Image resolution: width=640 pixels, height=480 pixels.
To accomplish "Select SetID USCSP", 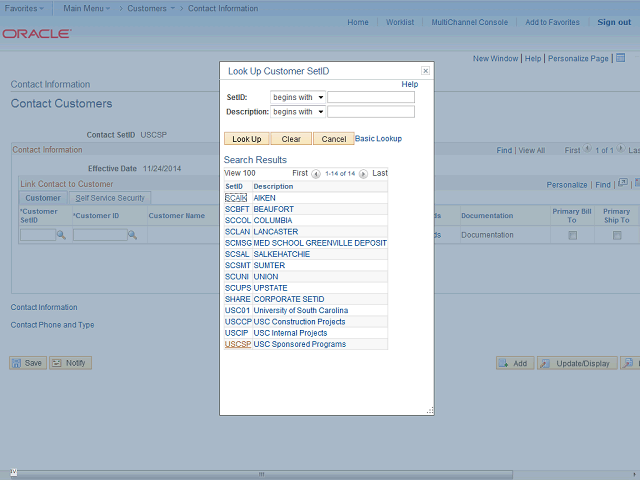I will tap(238, 344).
